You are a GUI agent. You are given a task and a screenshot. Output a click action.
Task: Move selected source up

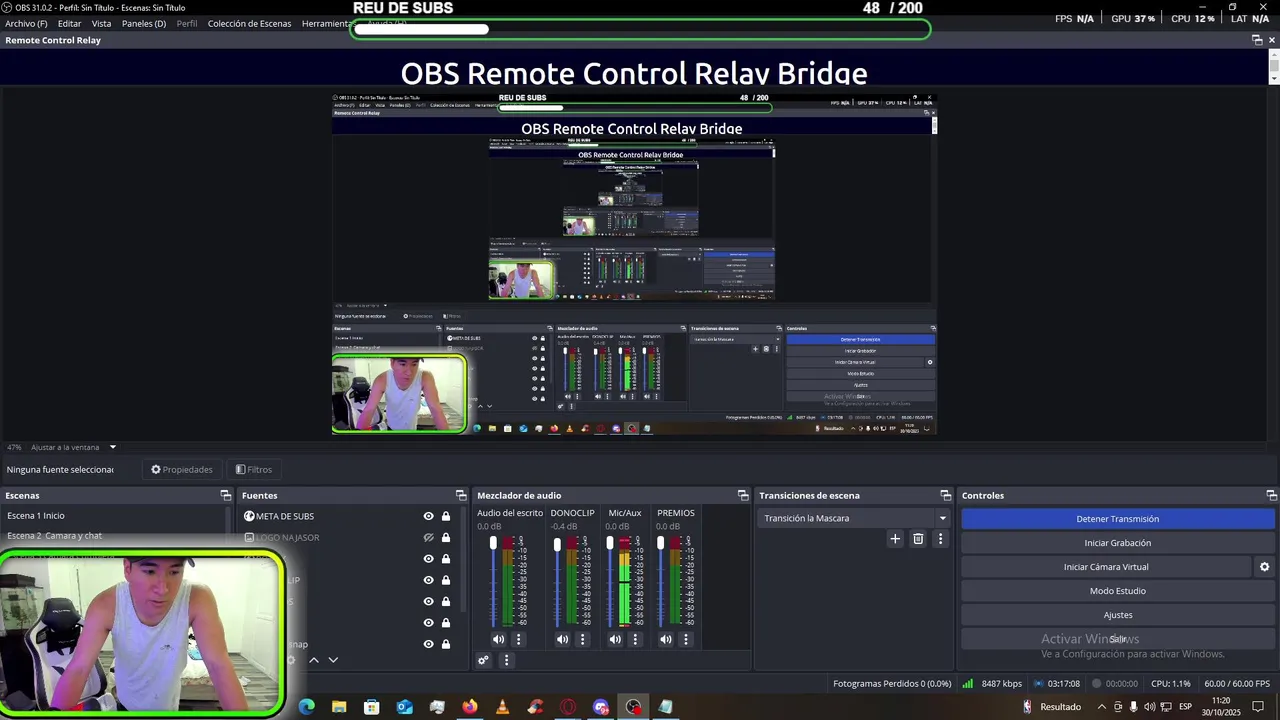click(313, 660)
